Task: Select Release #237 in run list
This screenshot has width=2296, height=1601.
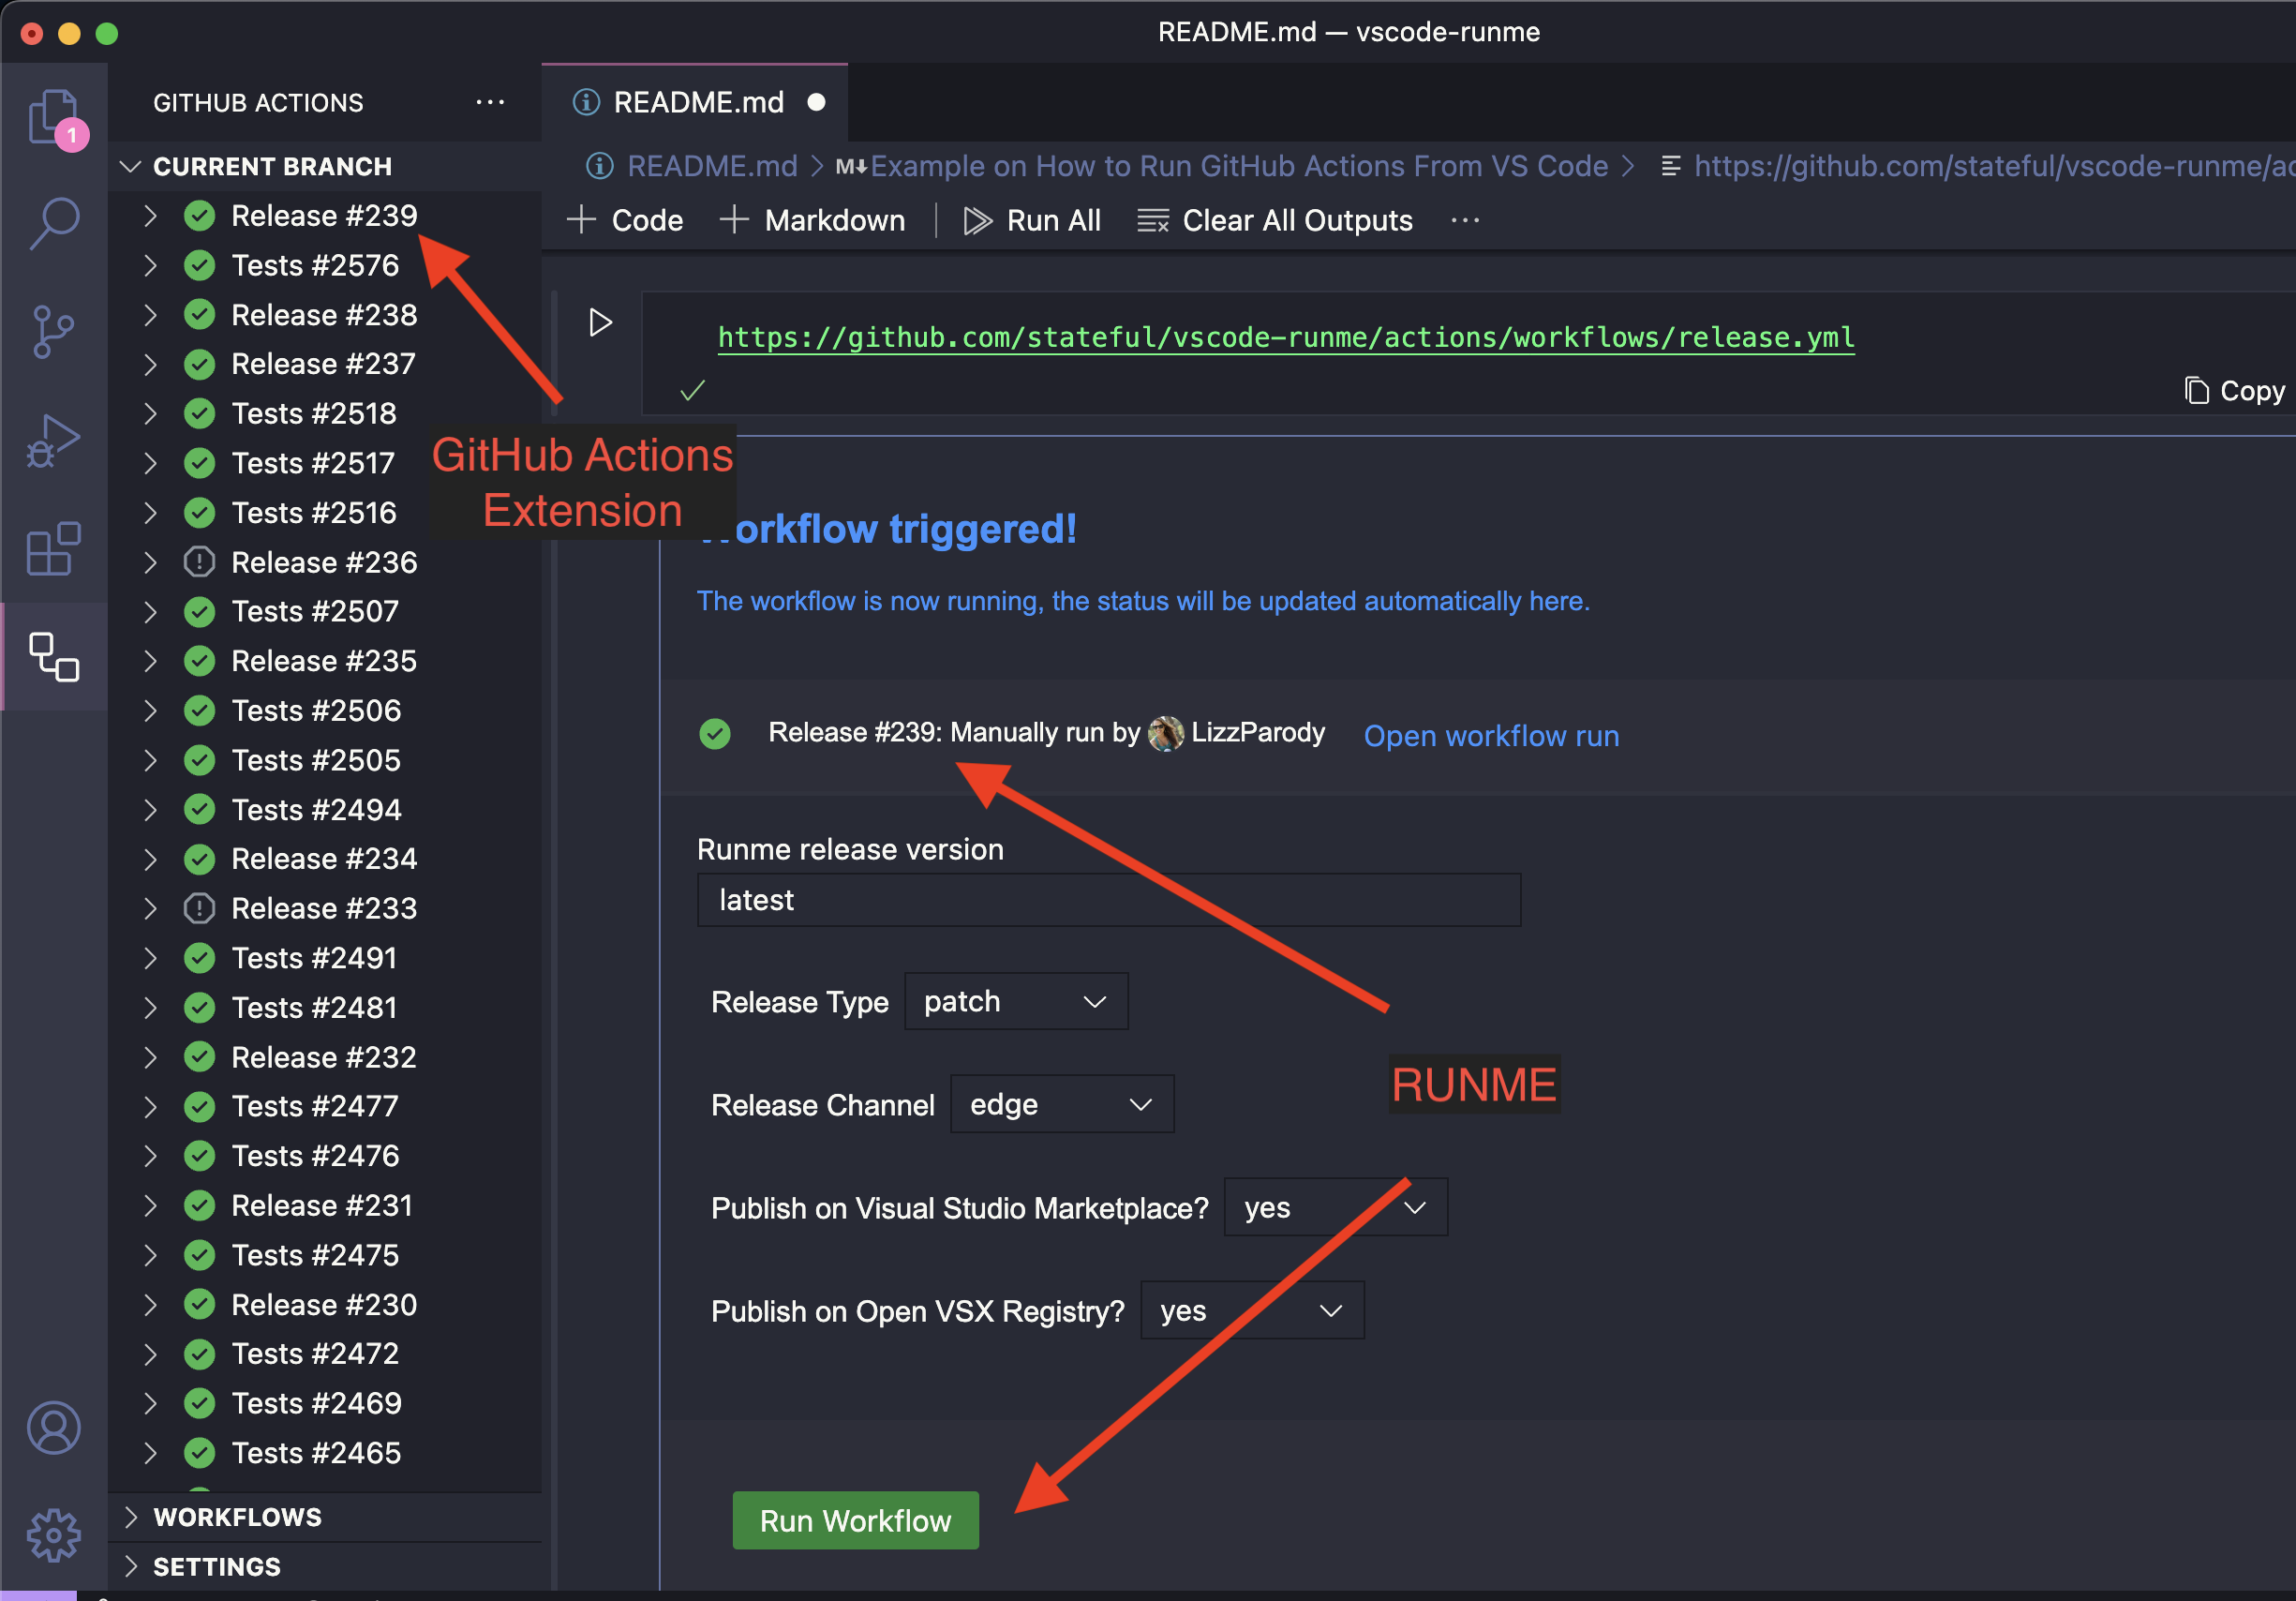Action: pos(323,364)
